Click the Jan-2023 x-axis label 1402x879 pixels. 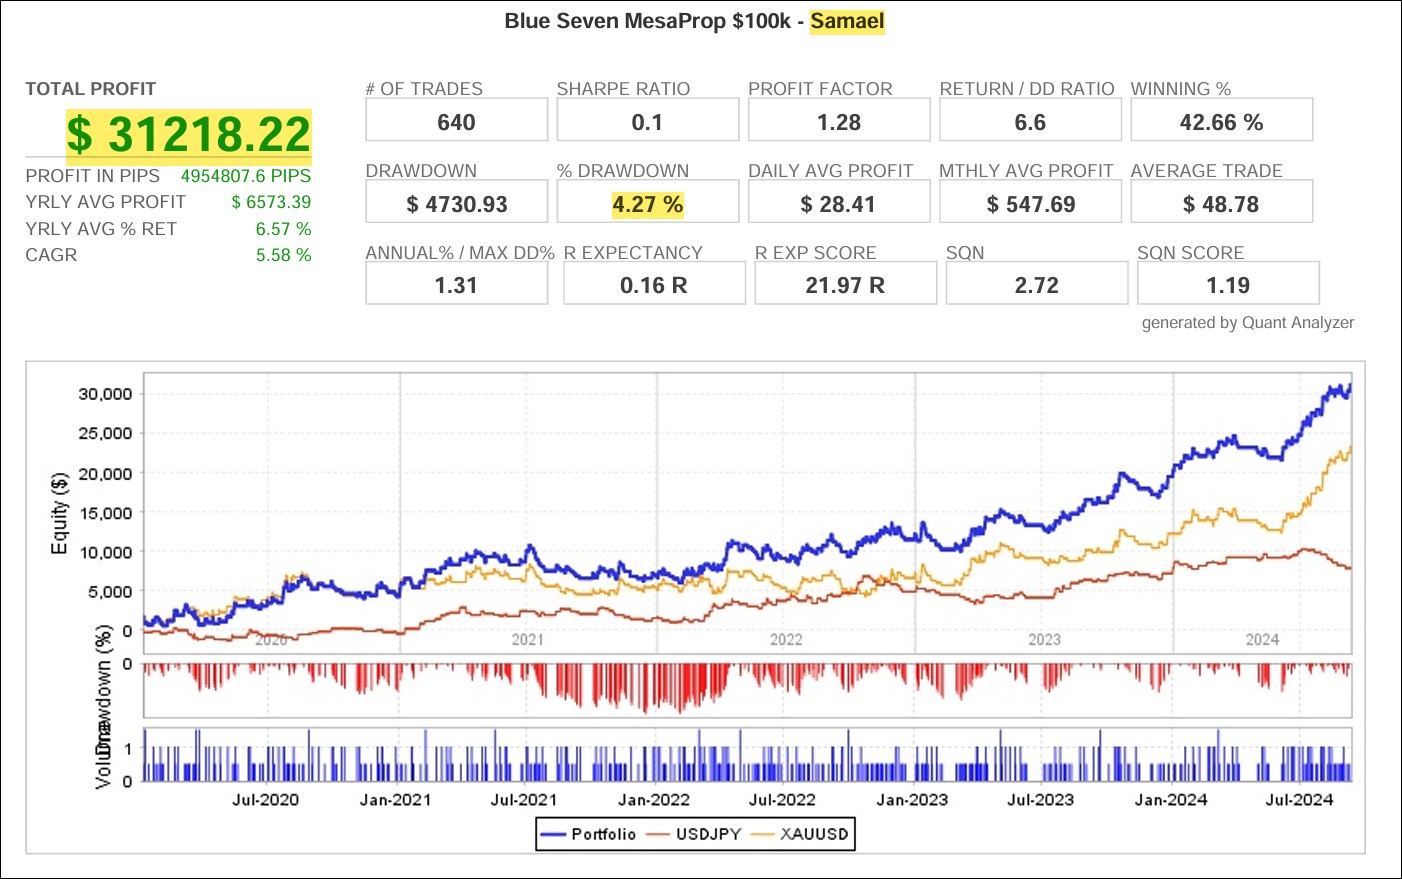tap(912, 800)
